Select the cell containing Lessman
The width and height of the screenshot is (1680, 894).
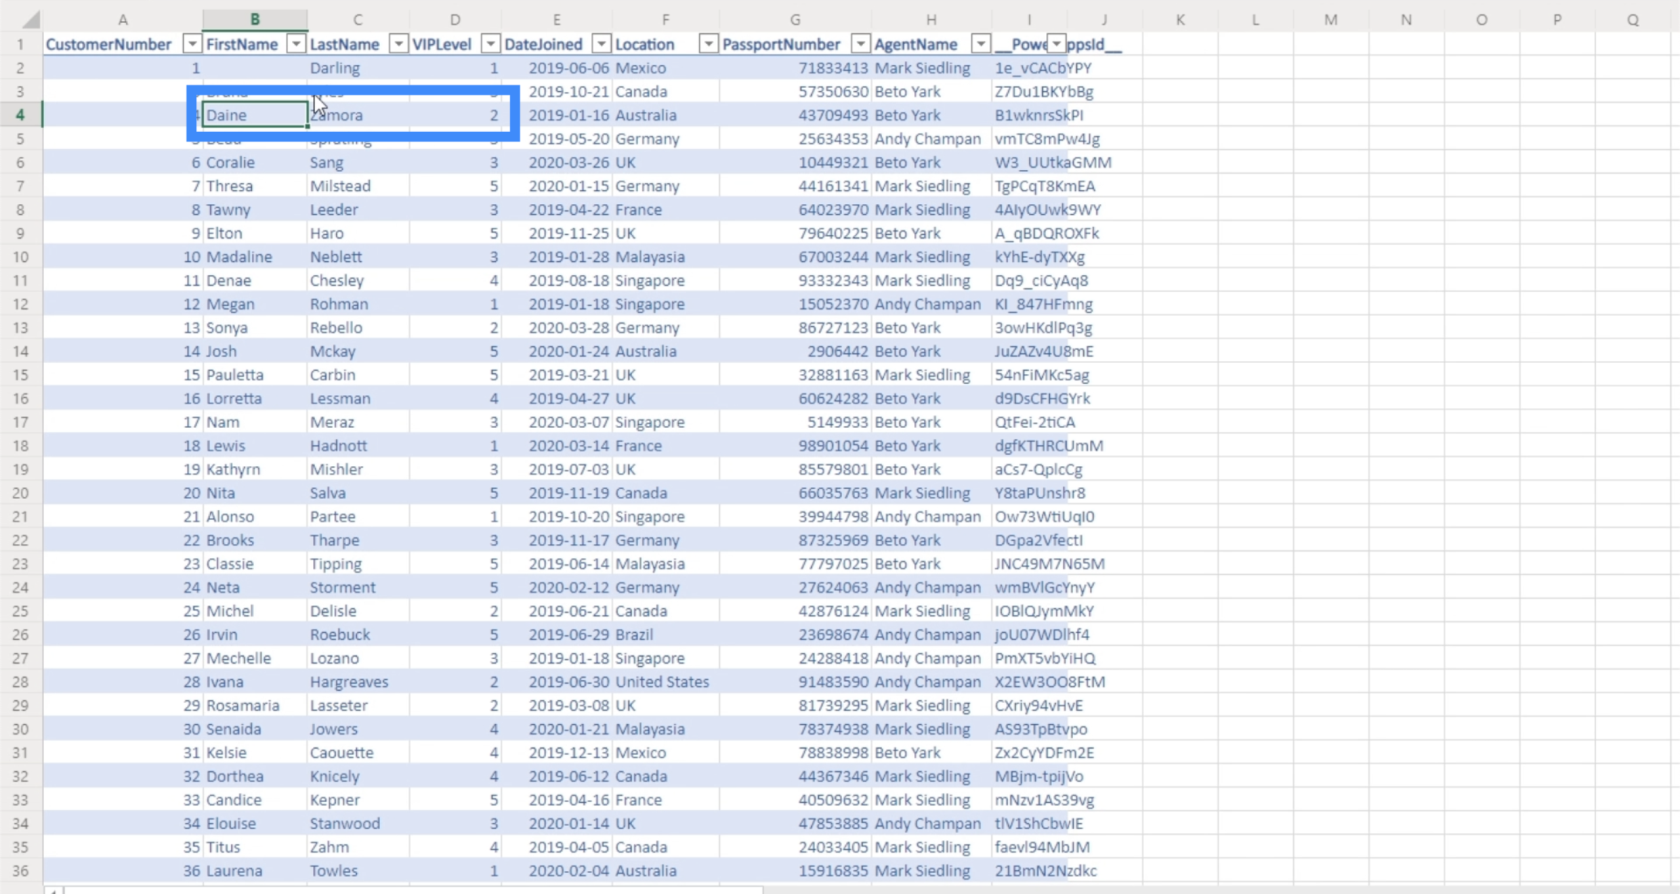pyautogui.click(x=358, y=398)
